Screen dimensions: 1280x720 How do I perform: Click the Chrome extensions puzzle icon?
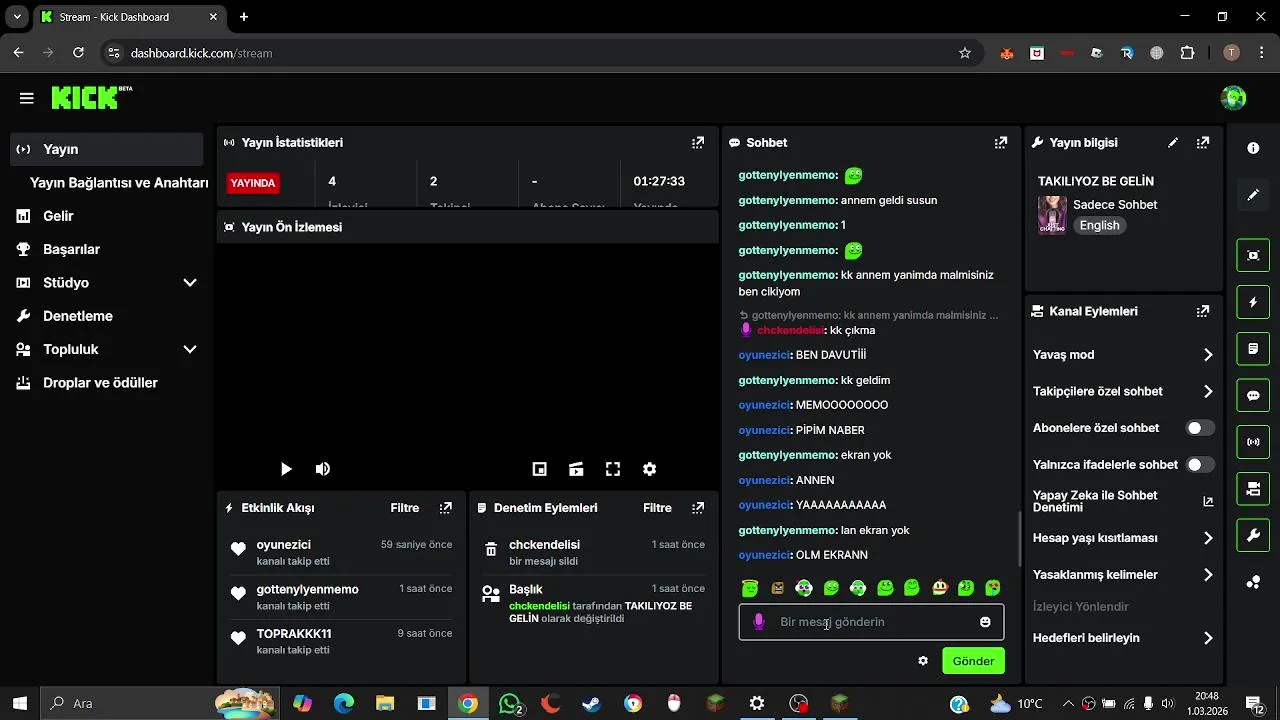pos(1187,53)
